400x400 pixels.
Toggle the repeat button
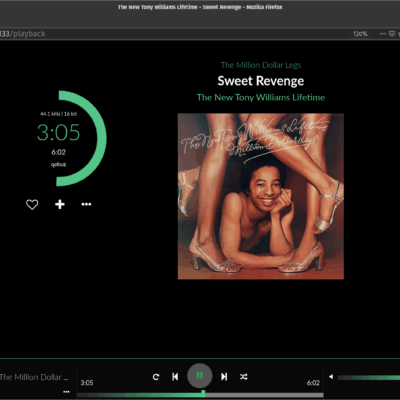(156, 377)
